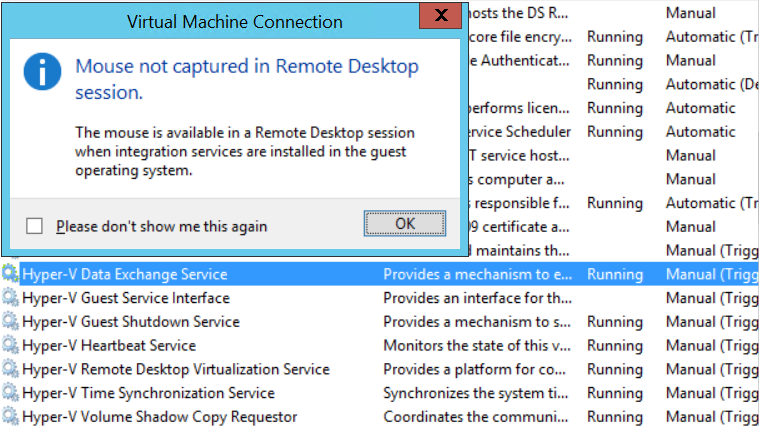This screenshot has height=426, width=759.
Task: Click gear icon of Hyper-V Guest Service Interface
Action: coord(10,298)
